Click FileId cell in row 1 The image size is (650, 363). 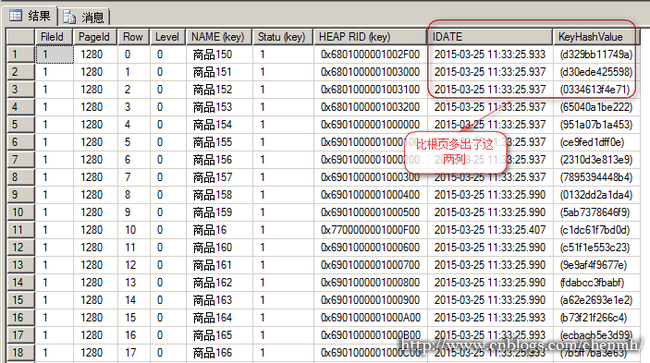tap(54, 54)
